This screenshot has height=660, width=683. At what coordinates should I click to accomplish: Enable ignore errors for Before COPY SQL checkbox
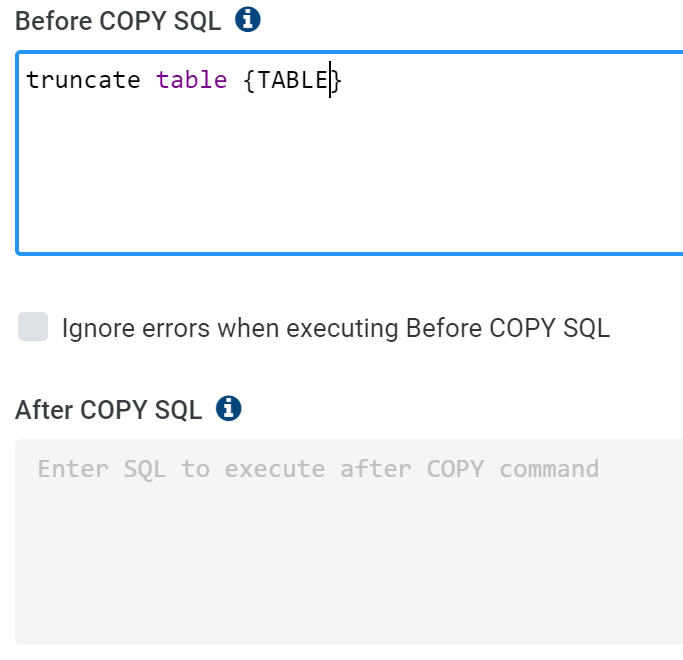click(33, 327)
